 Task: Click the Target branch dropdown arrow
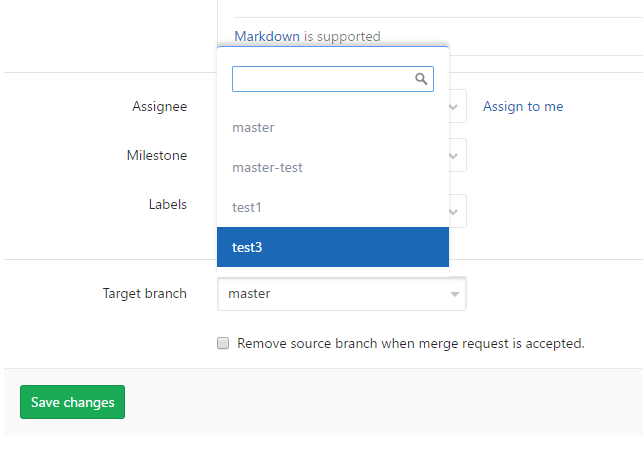(x=455, y=294)
